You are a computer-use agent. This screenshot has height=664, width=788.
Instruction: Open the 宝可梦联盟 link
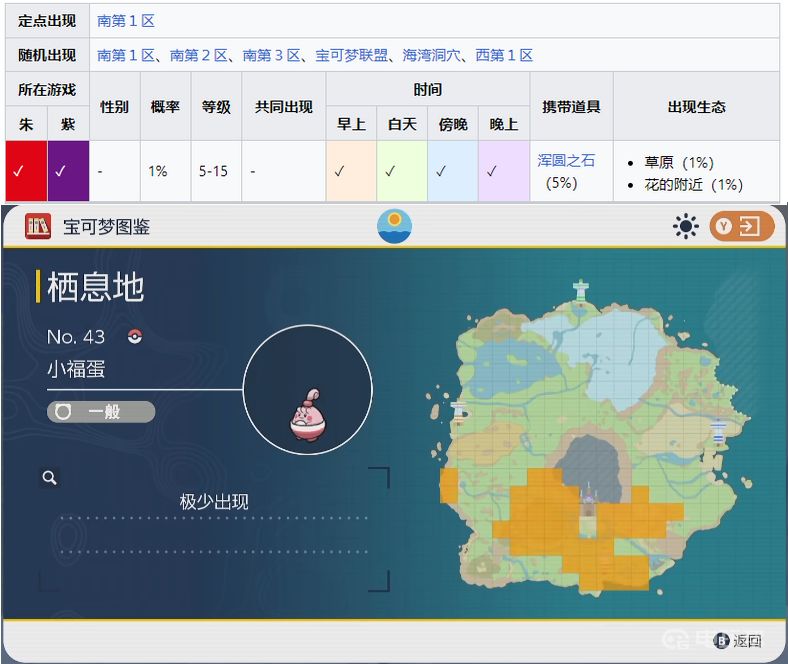(x=352, y=55)
